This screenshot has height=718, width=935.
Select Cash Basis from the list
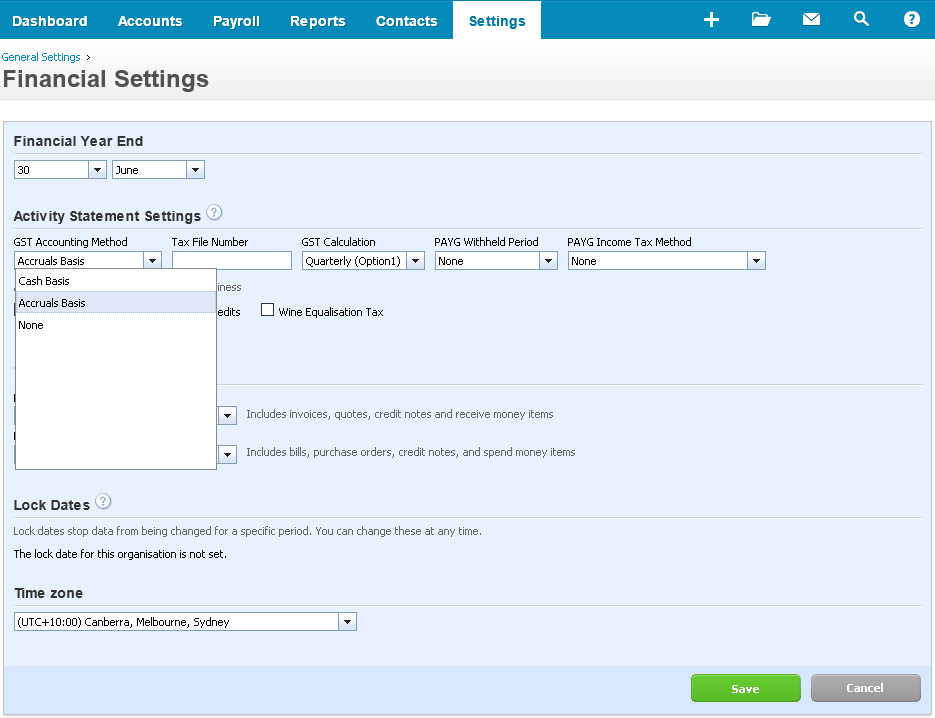[44, 281]
